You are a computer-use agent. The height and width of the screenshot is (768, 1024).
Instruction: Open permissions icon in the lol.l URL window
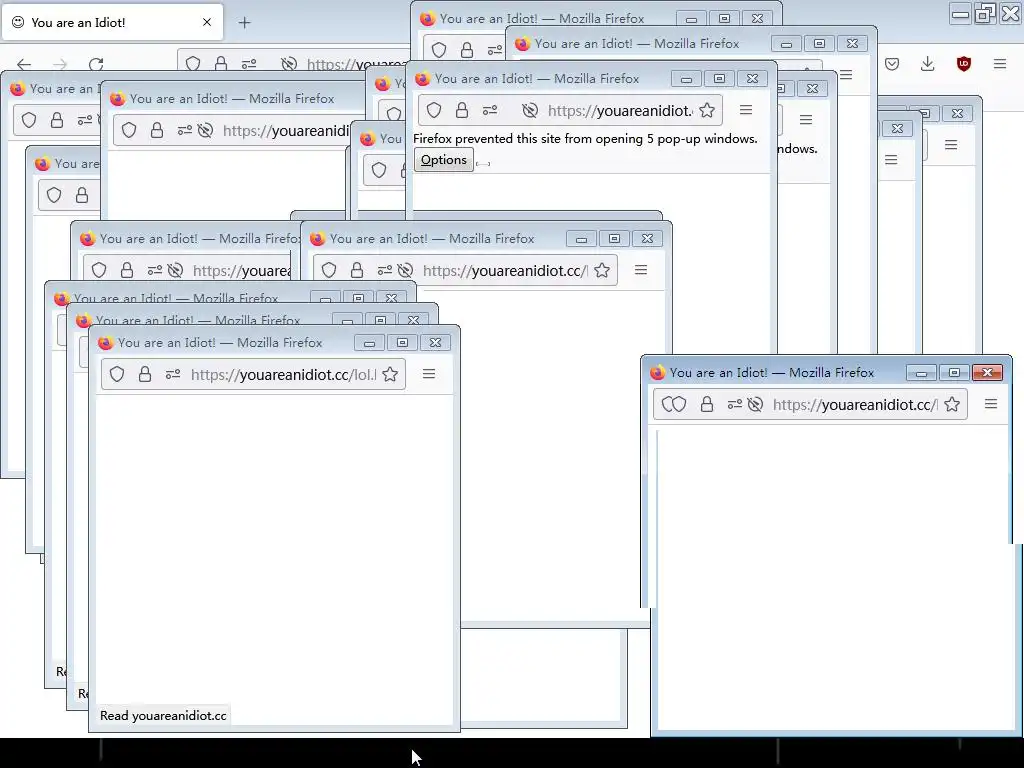coord(173,374)
